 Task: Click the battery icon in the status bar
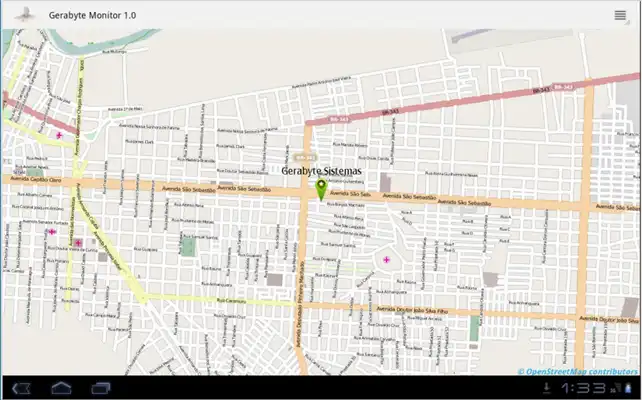pyautogui.click(x=626, y=387)
